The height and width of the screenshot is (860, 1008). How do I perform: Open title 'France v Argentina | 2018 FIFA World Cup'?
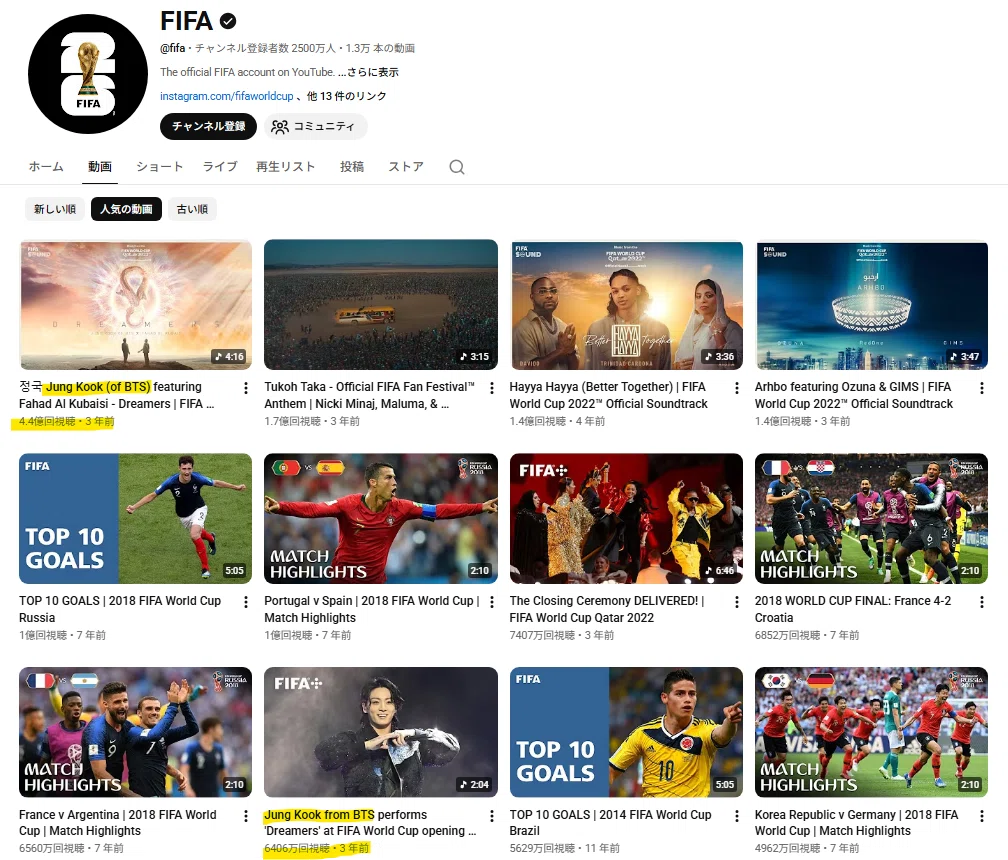(118, 823)
